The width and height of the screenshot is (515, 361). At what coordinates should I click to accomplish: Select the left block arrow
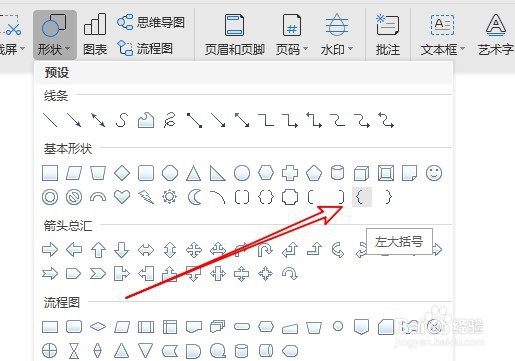(x=74, y=250)
